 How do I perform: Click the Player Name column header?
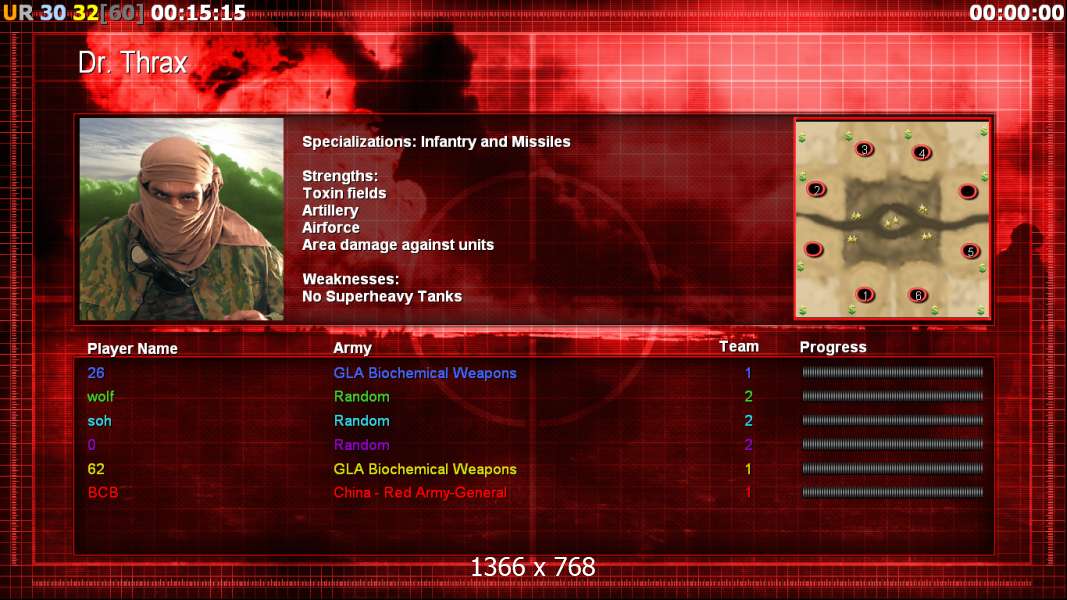132,348
